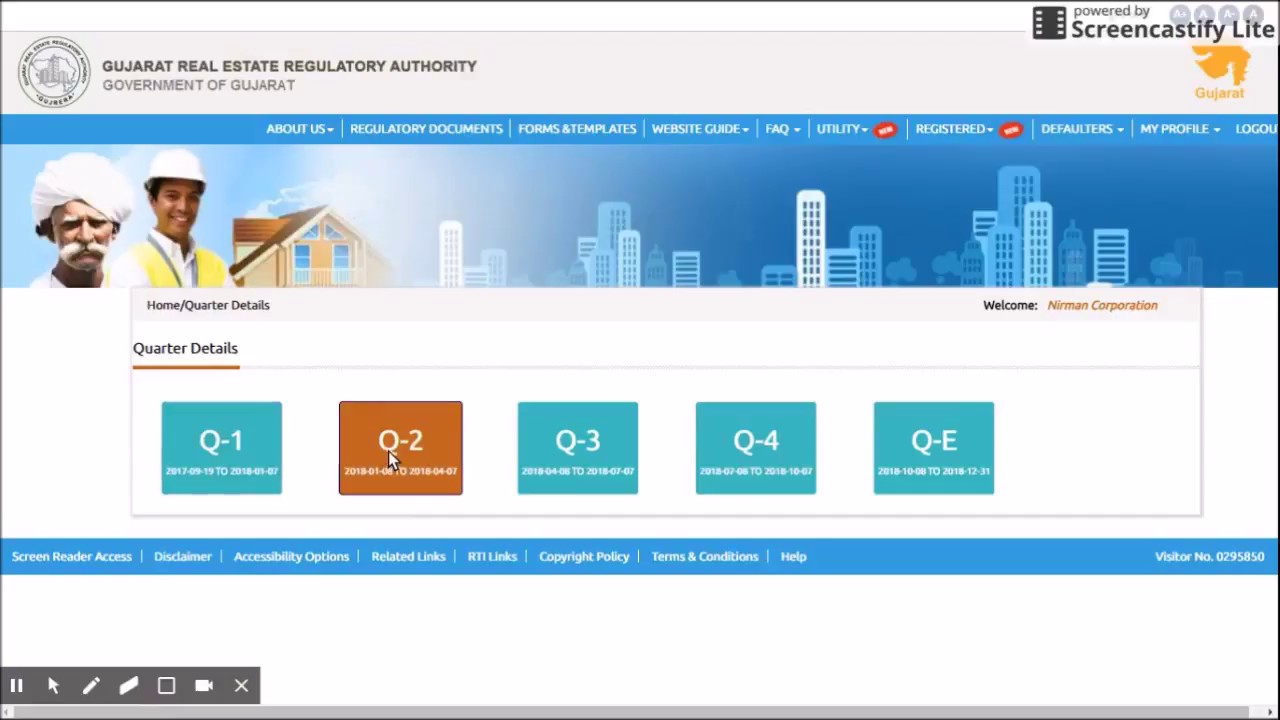Click the right arrow of the horizontal scrollbar

tap(1271, 713)
